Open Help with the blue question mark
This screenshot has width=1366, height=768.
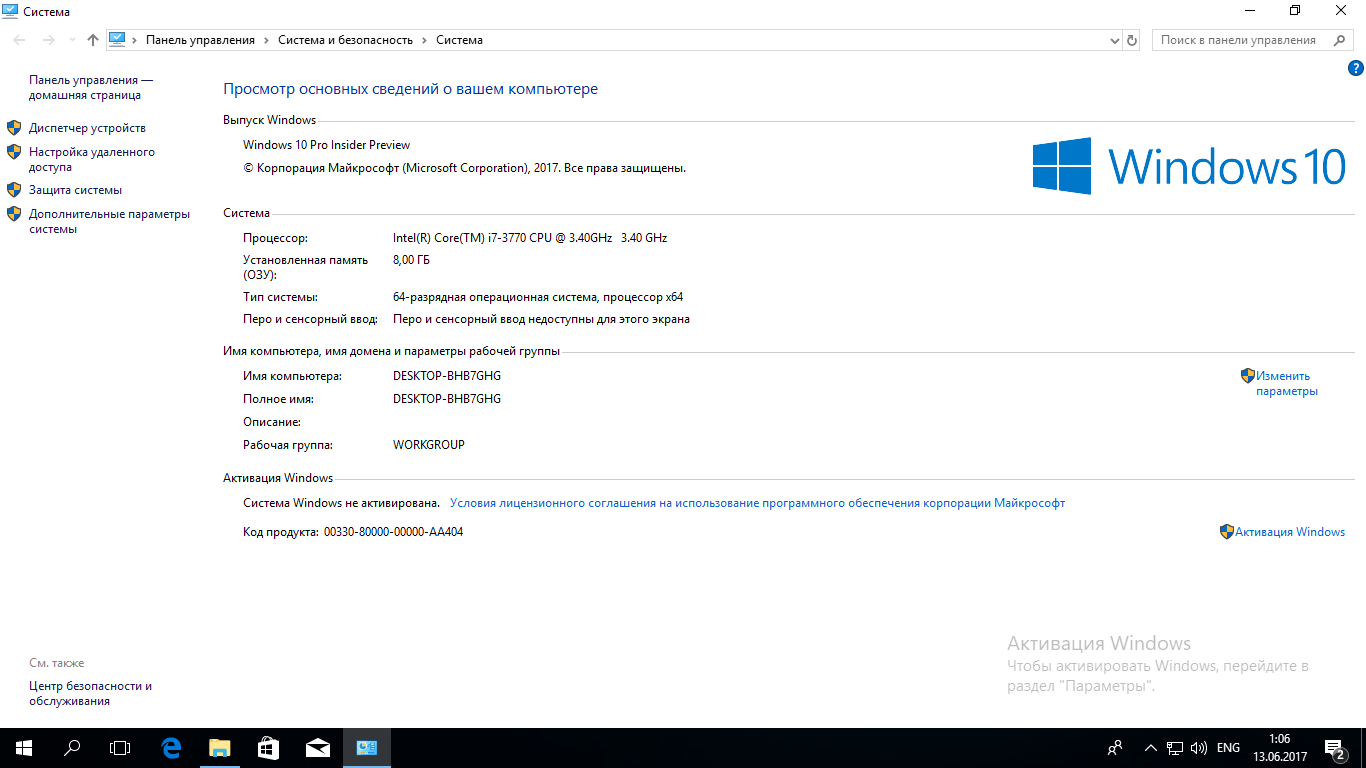[x=1356, y=68]
